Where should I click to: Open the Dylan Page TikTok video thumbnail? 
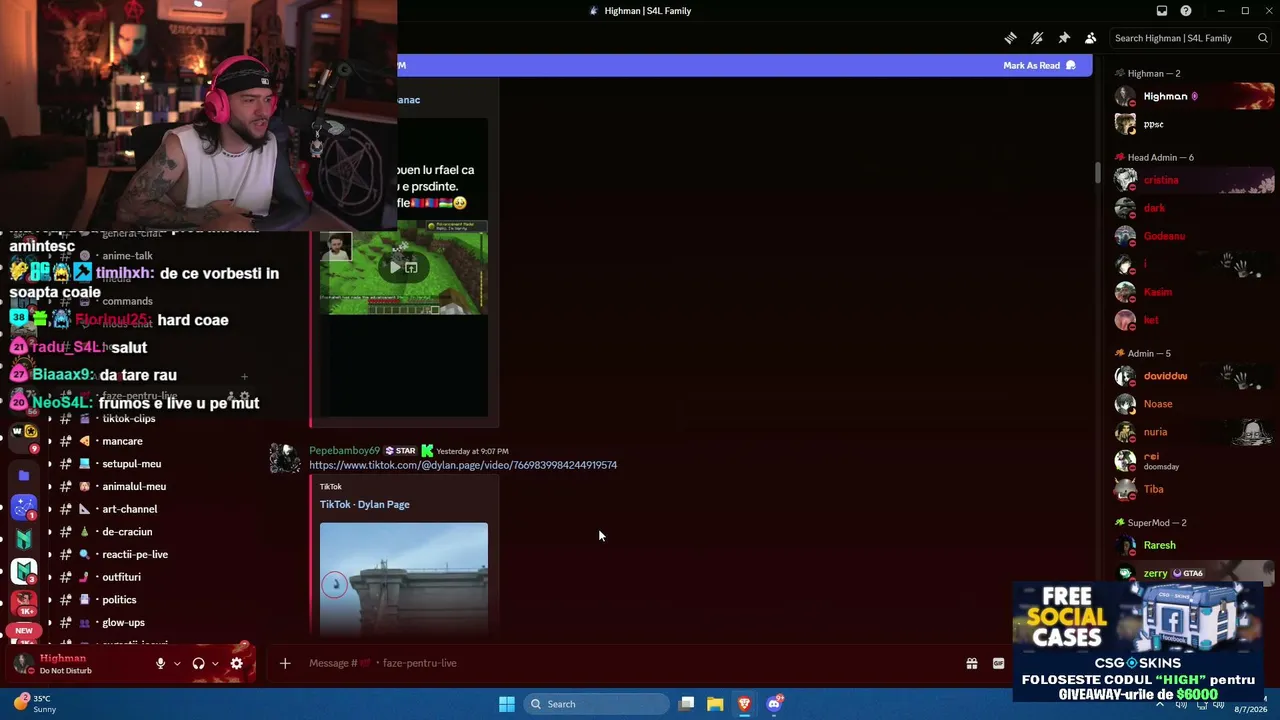coord(404,578)
